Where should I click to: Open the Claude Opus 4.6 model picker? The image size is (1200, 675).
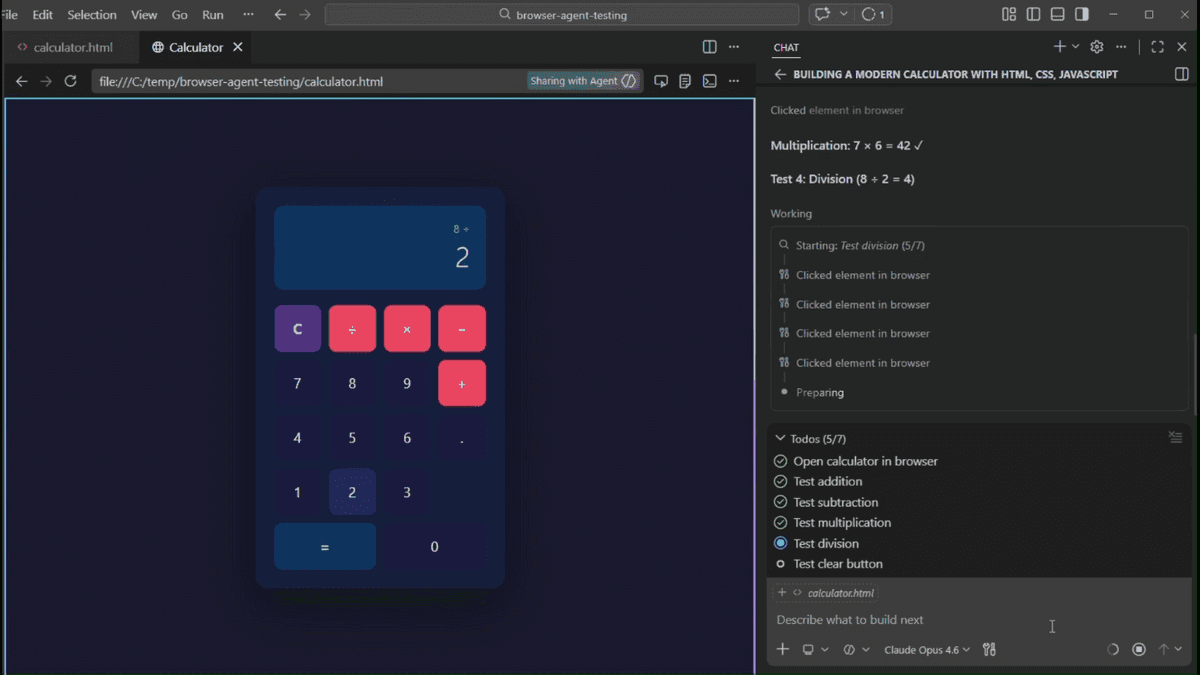point(927,650)
